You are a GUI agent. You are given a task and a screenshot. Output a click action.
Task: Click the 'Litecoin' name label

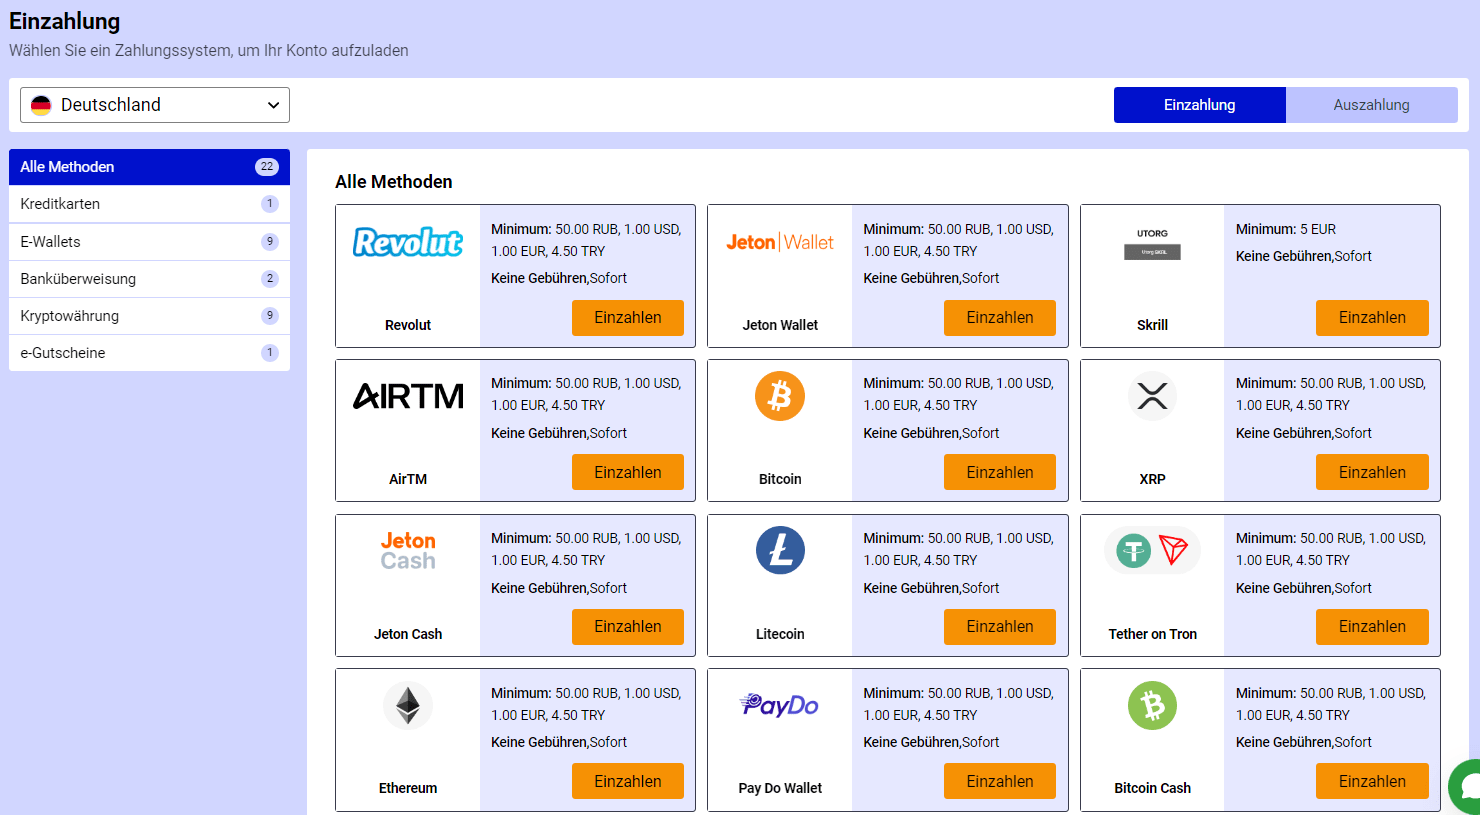(780, 634)
